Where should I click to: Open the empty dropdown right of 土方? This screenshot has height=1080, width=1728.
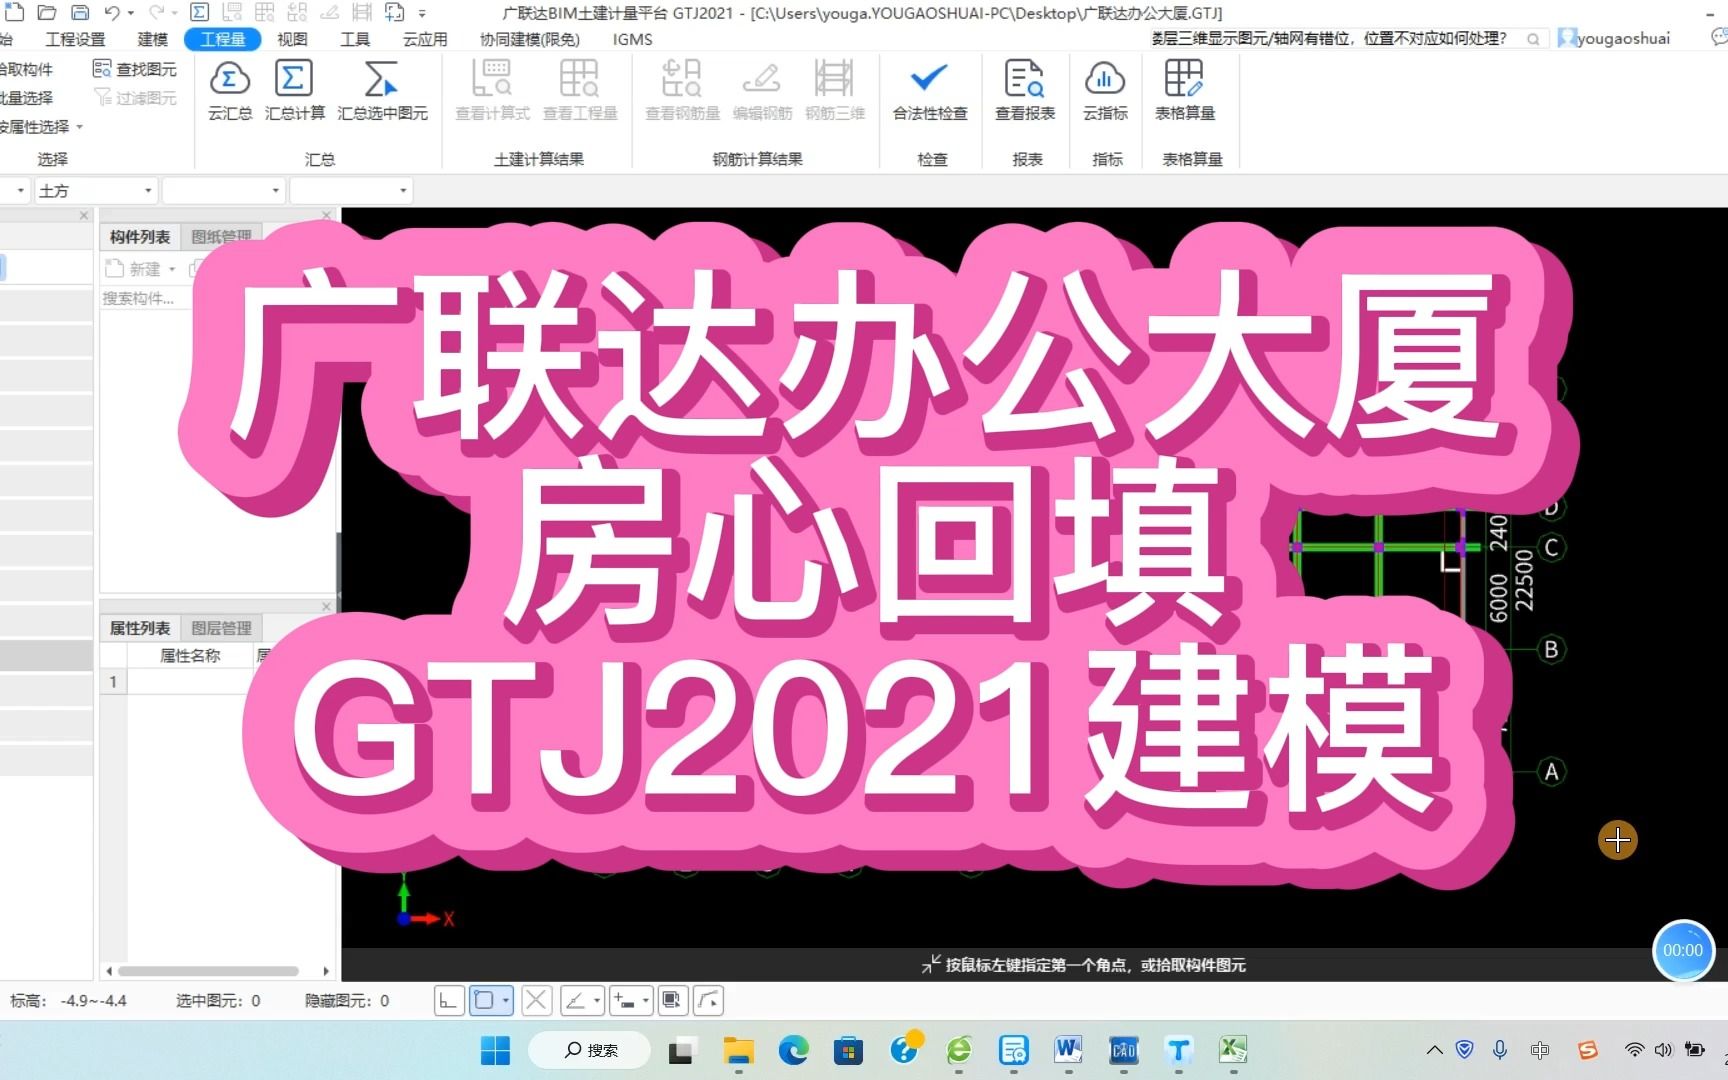pyautogui.click(x=224, y=190)
